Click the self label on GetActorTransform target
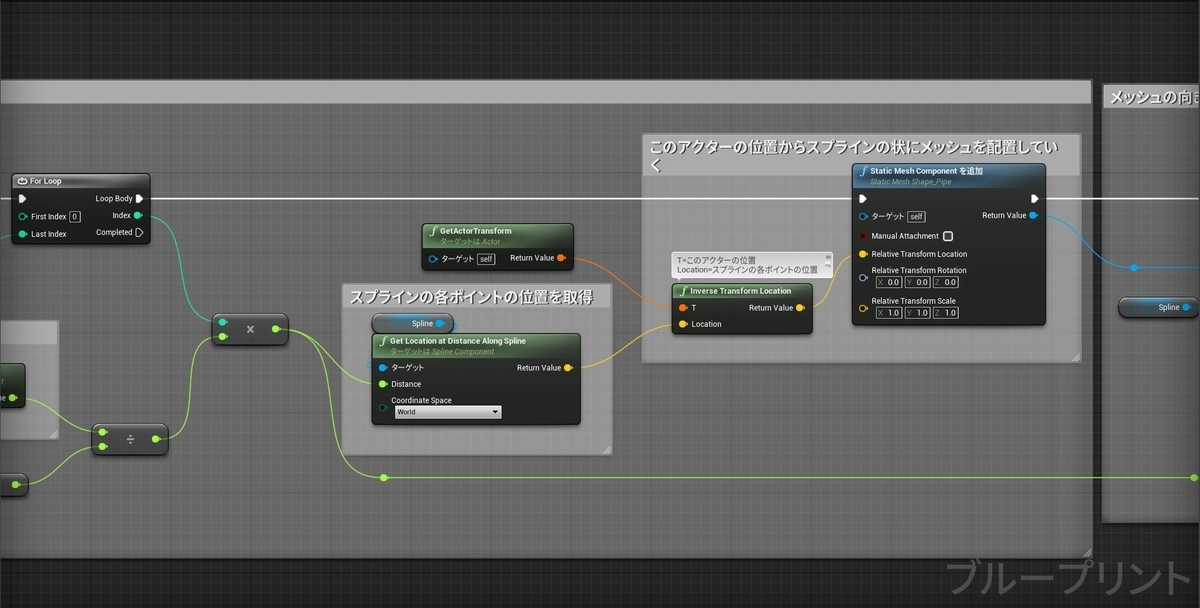This screenshot has width=1200, height=608. 486,259
